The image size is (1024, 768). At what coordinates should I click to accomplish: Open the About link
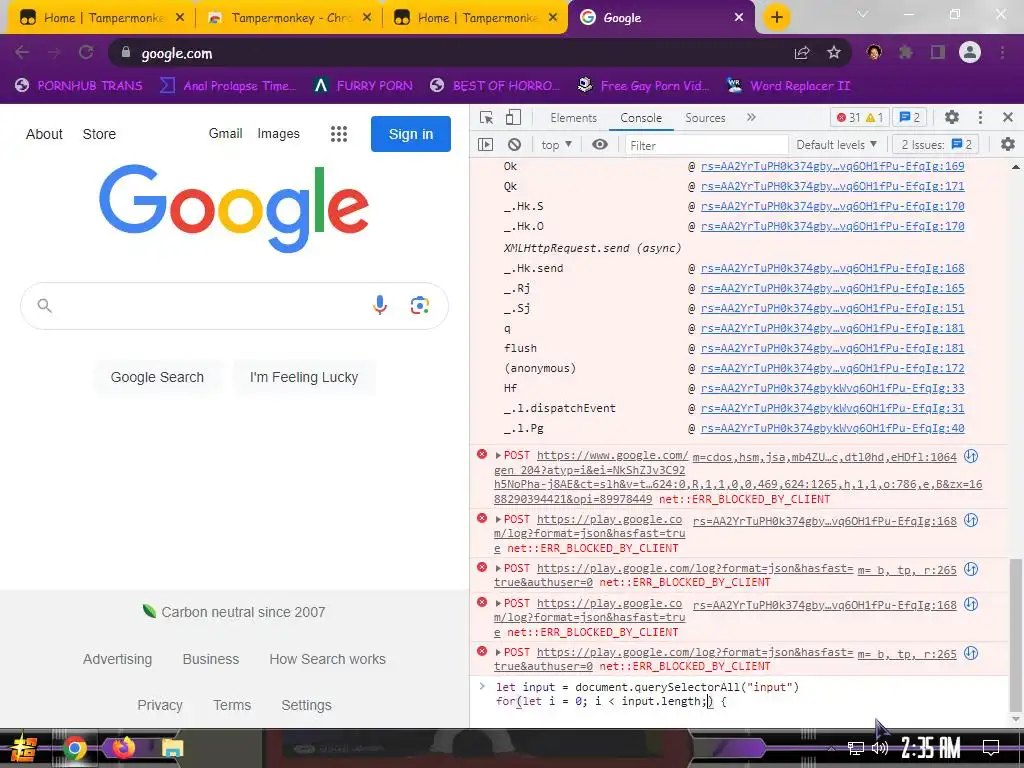click(44, 134)
